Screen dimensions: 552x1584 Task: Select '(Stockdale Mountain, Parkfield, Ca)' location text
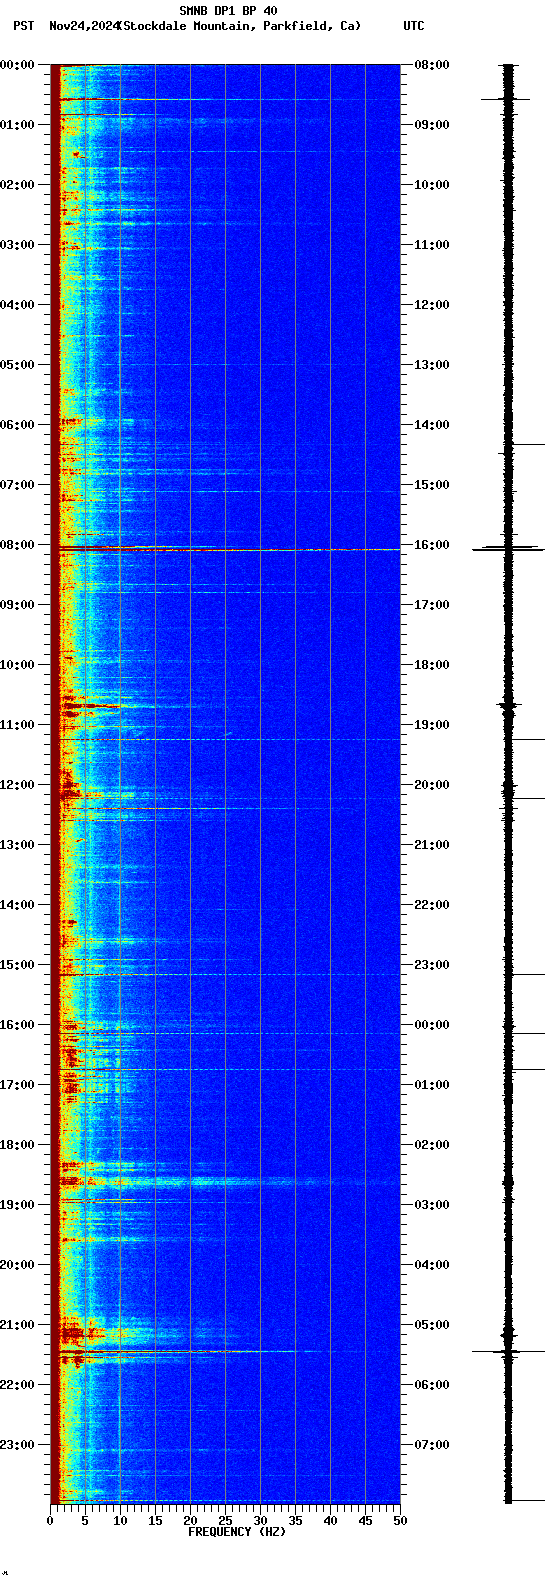click(x=239, y=26)
